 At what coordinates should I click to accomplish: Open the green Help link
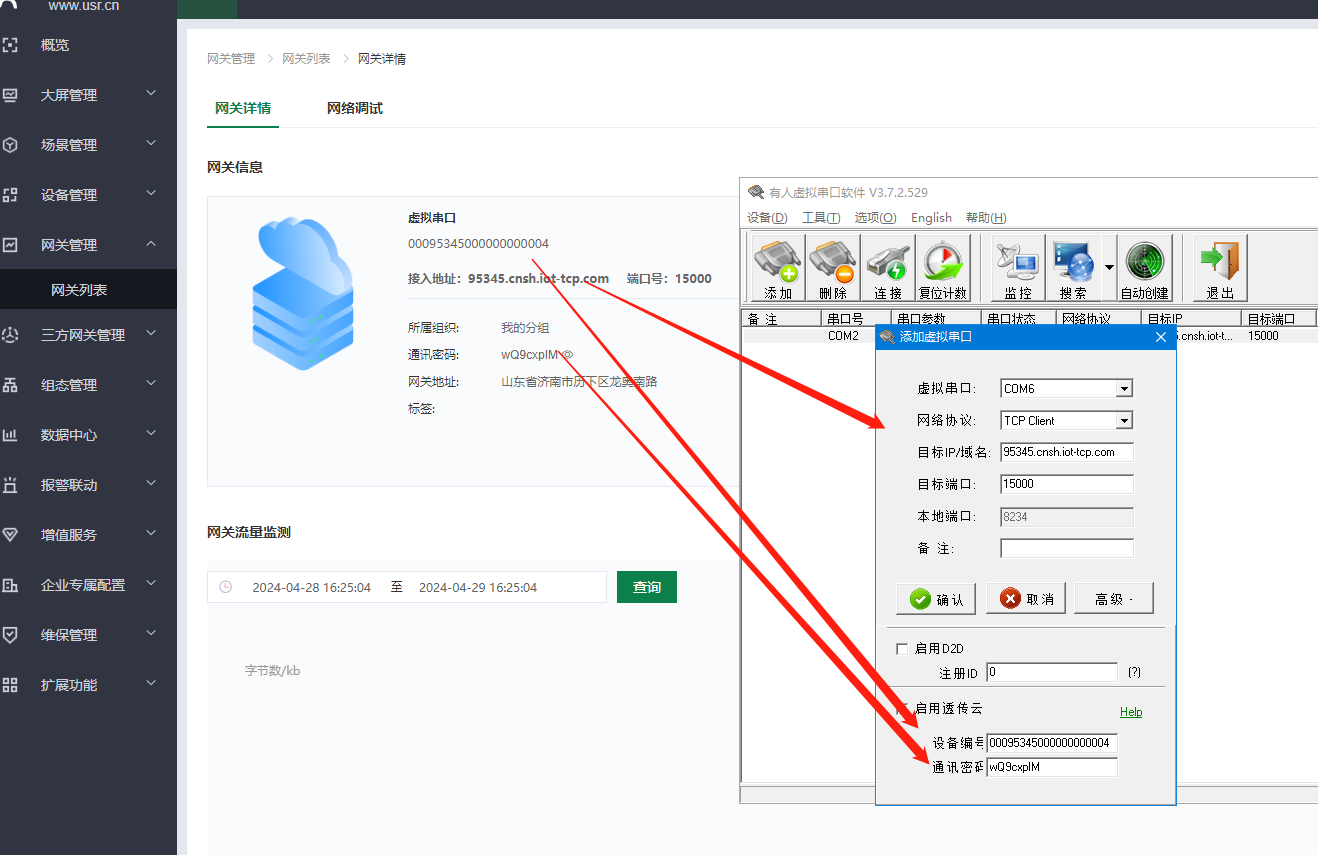(x=1131, y=712)
